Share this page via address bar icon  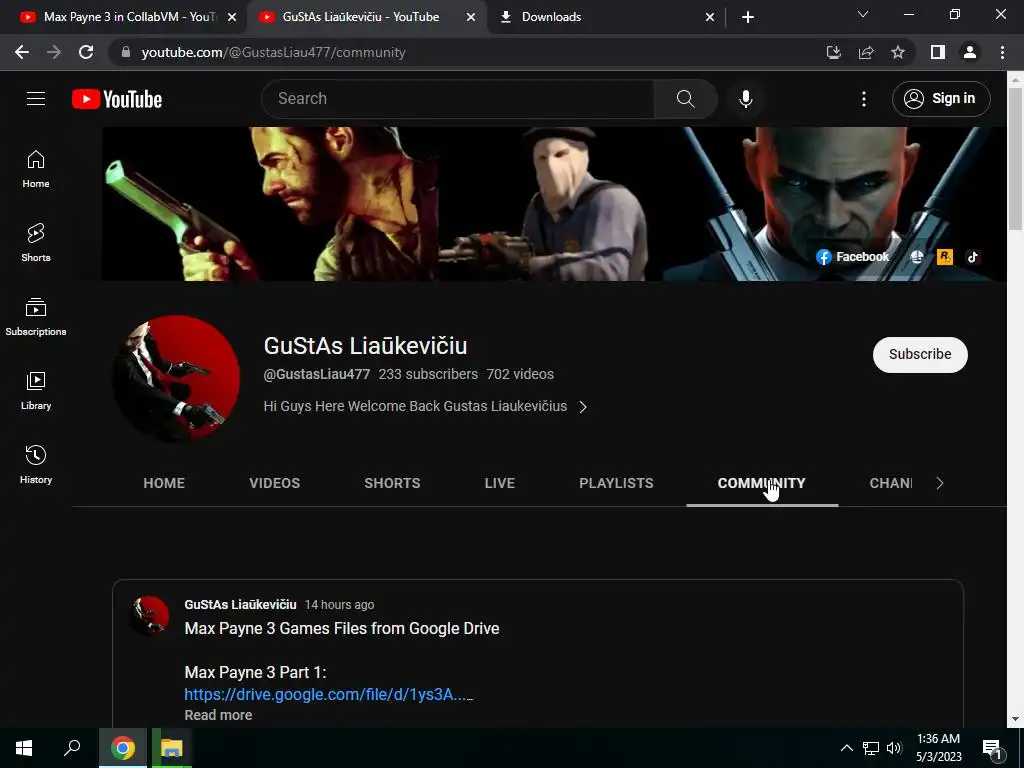pyautogui.click(x=866, y=52)
